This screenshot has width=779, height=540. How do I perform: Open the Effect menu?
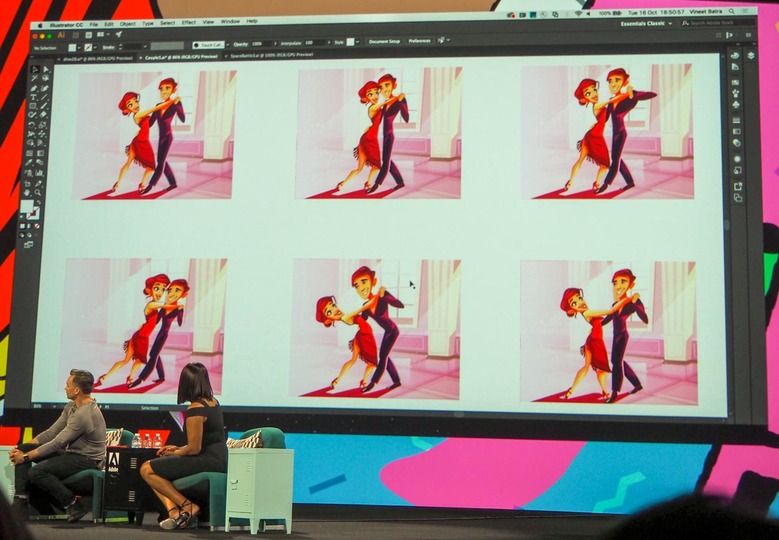click(189, 23)
